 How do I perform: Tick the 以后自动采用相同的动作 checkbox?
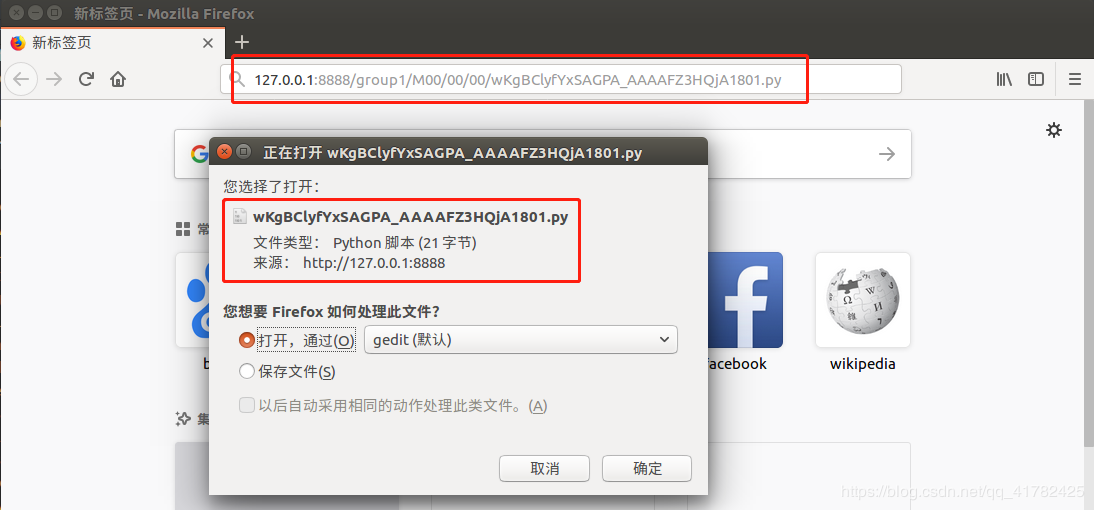246,405
